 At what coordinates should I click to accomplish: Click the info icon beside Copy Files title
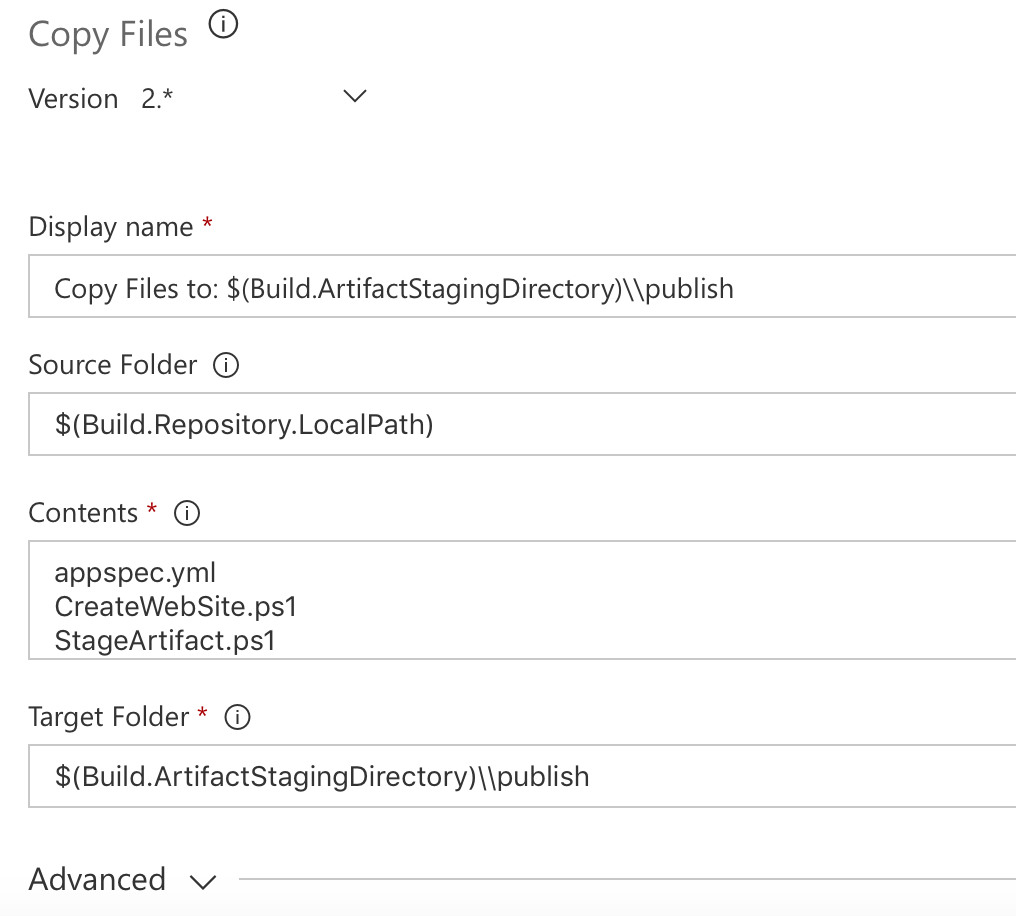click(x=224, y=26)
